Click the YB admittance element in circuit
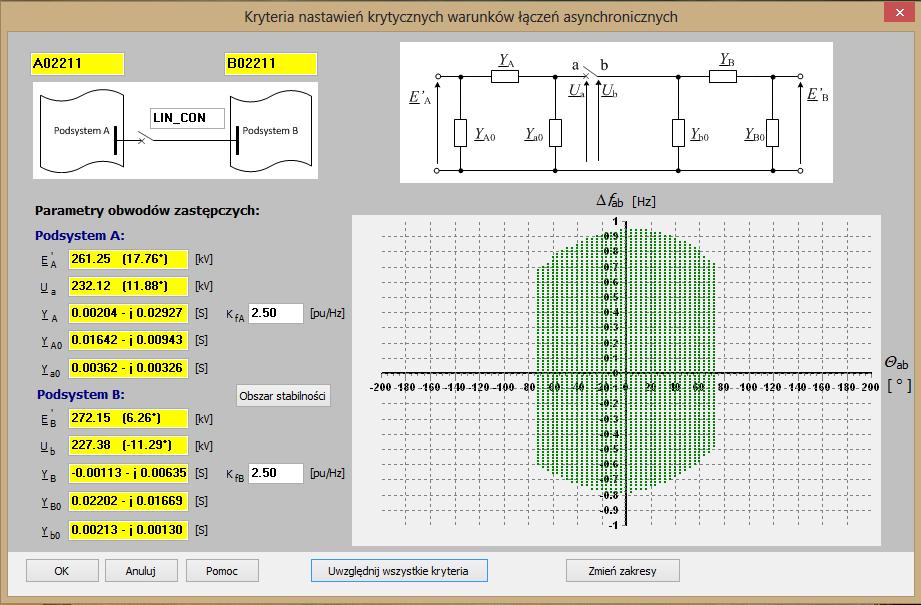 tap(722, 76)
